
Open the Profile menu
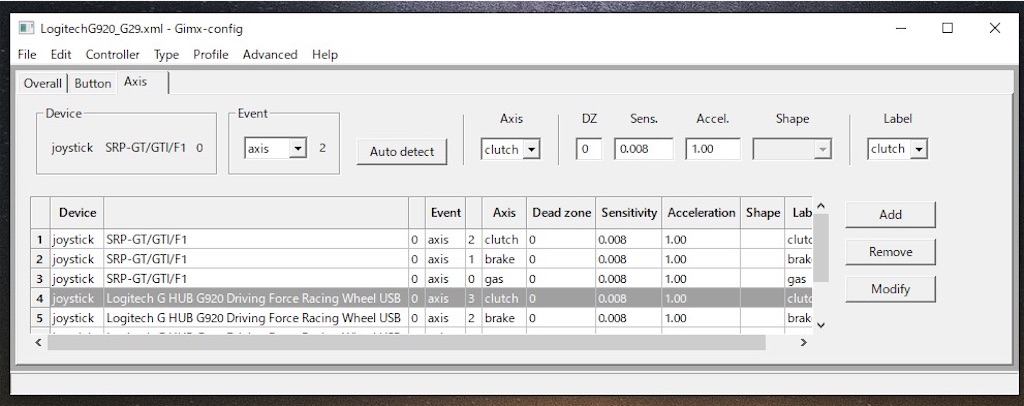(x=210, y=55)
